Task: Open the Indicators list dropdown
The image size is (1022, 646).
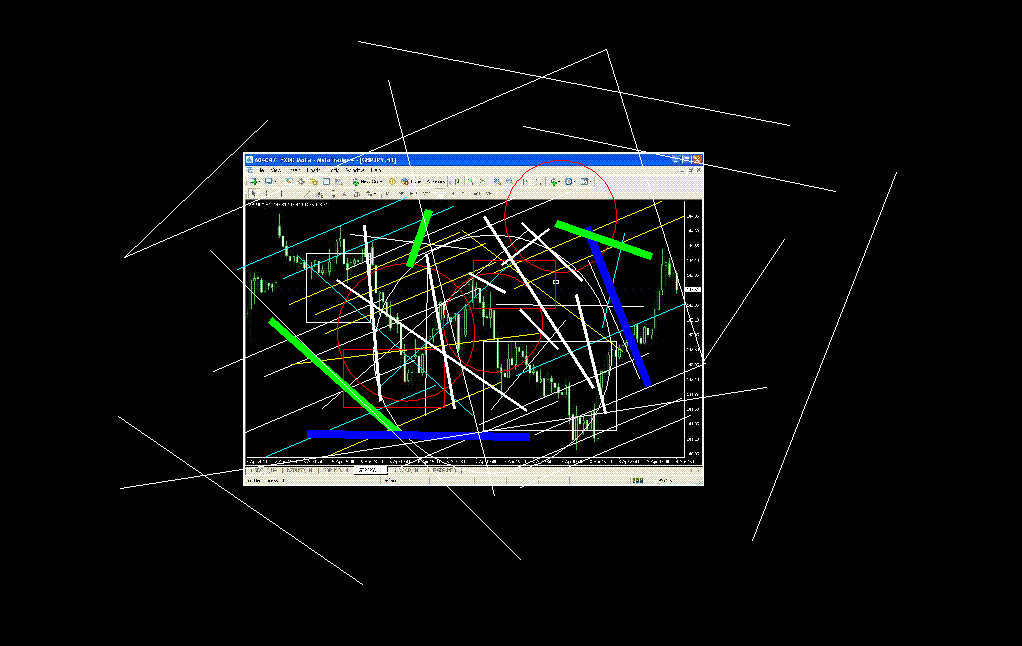Action: [x=554, y=182]
